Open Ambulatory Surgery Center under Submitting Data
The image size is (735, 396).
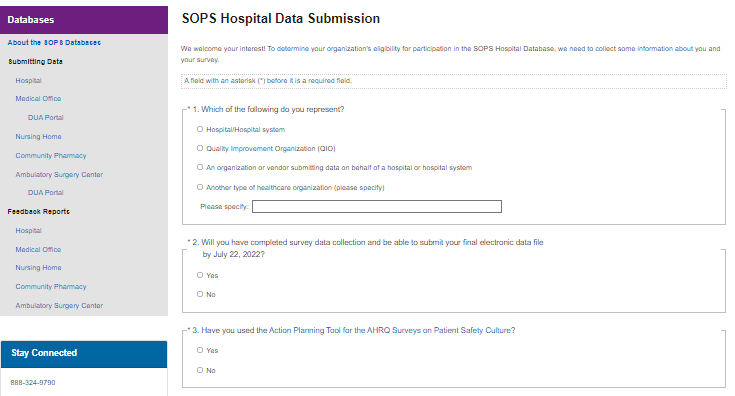59,174
